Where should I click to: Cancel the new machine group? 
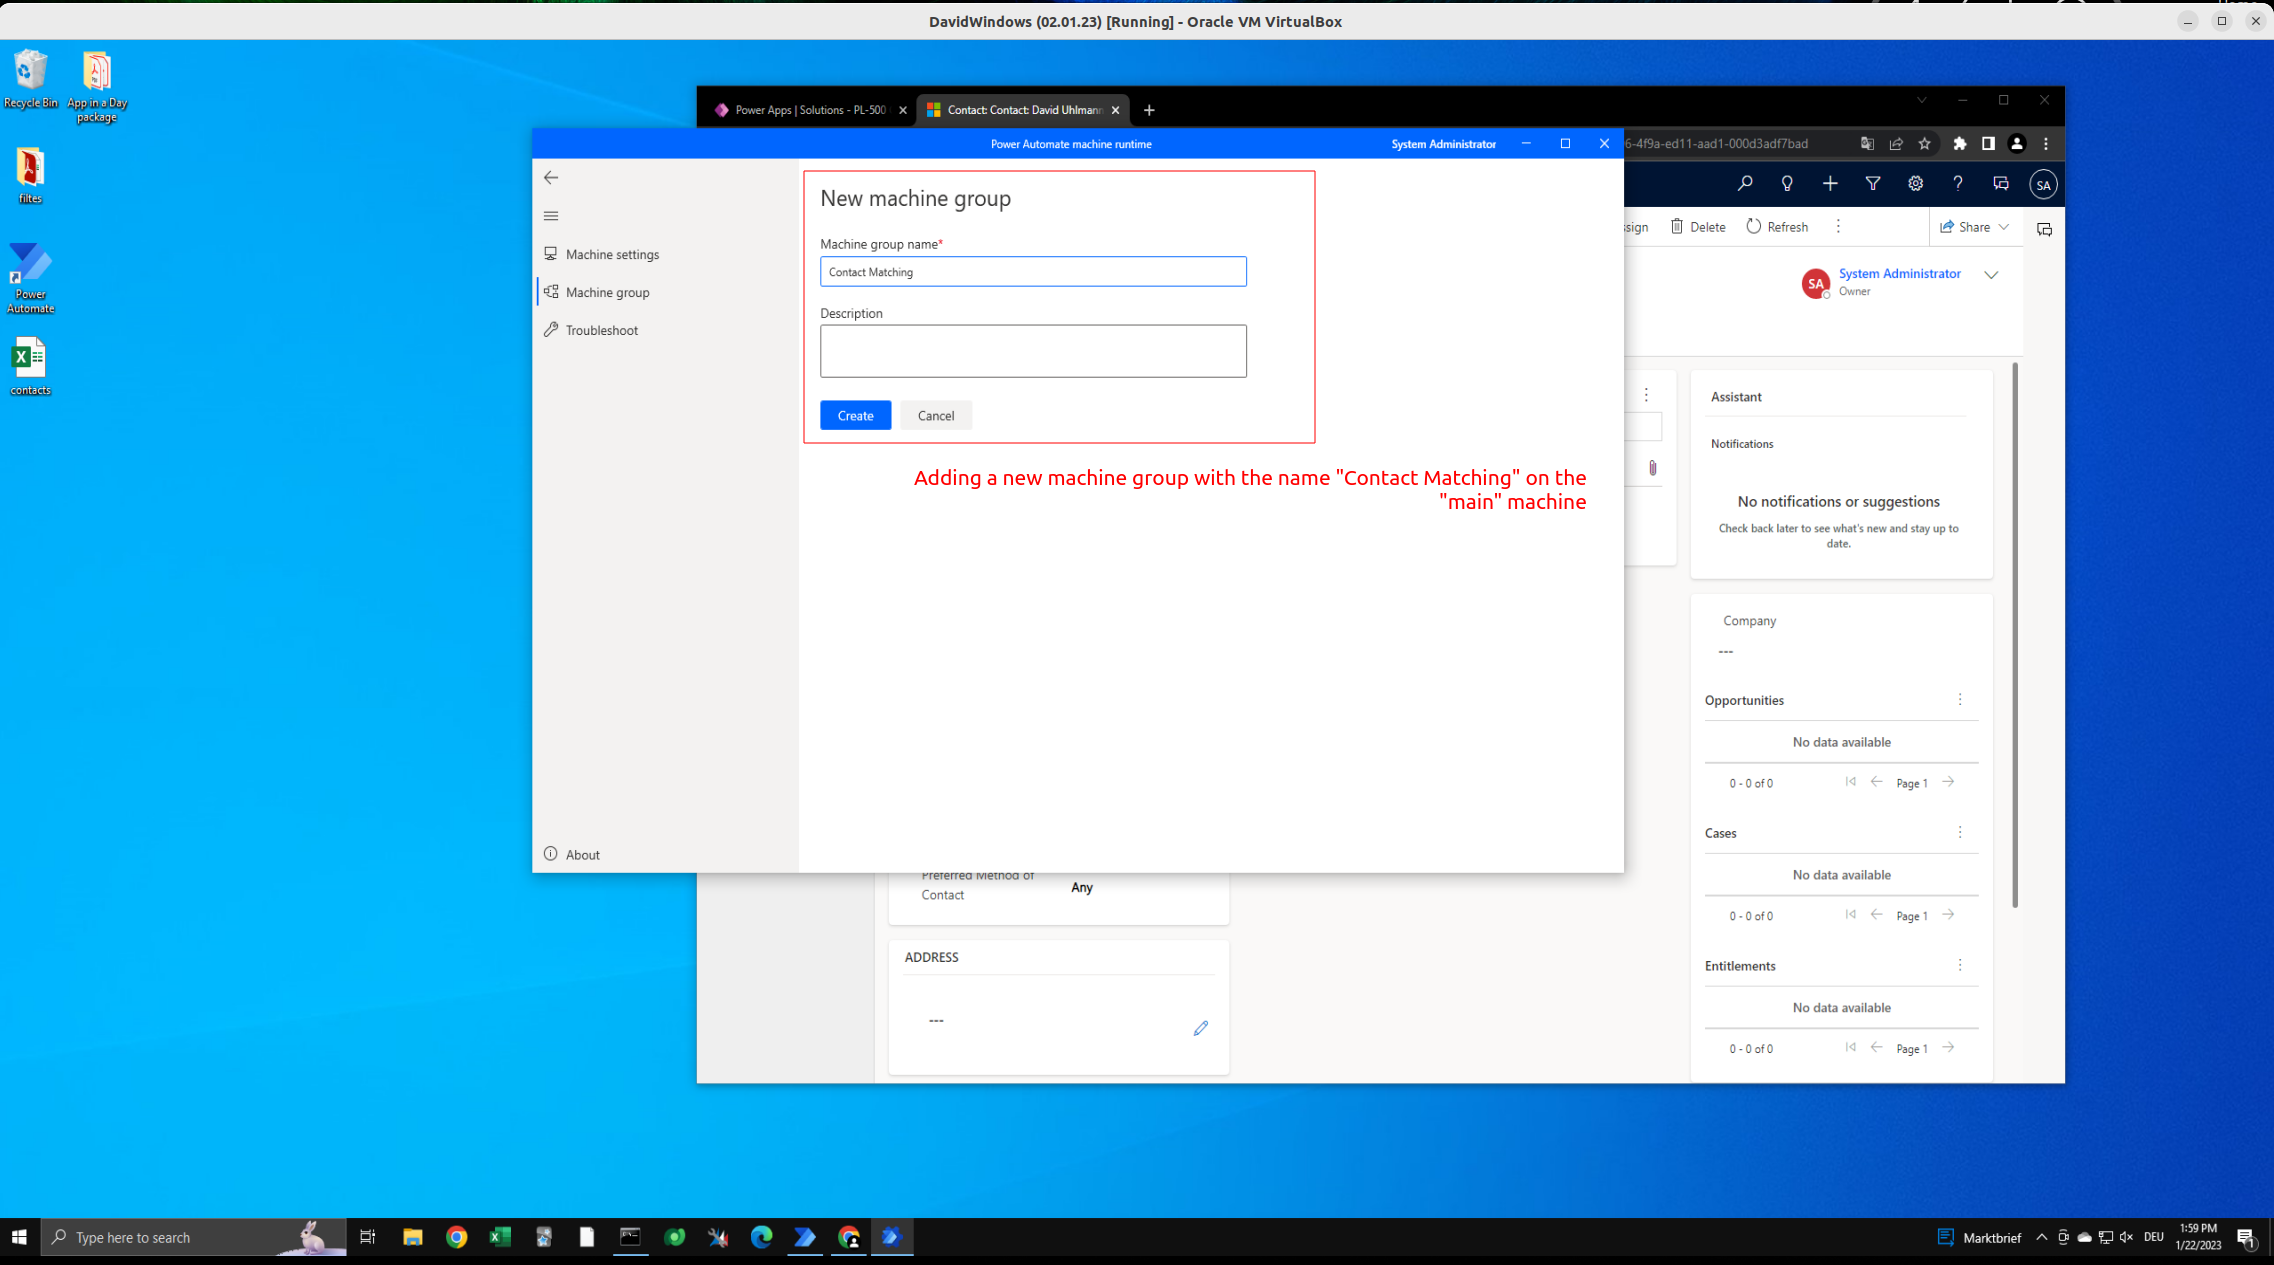click(x=935, y=416)
